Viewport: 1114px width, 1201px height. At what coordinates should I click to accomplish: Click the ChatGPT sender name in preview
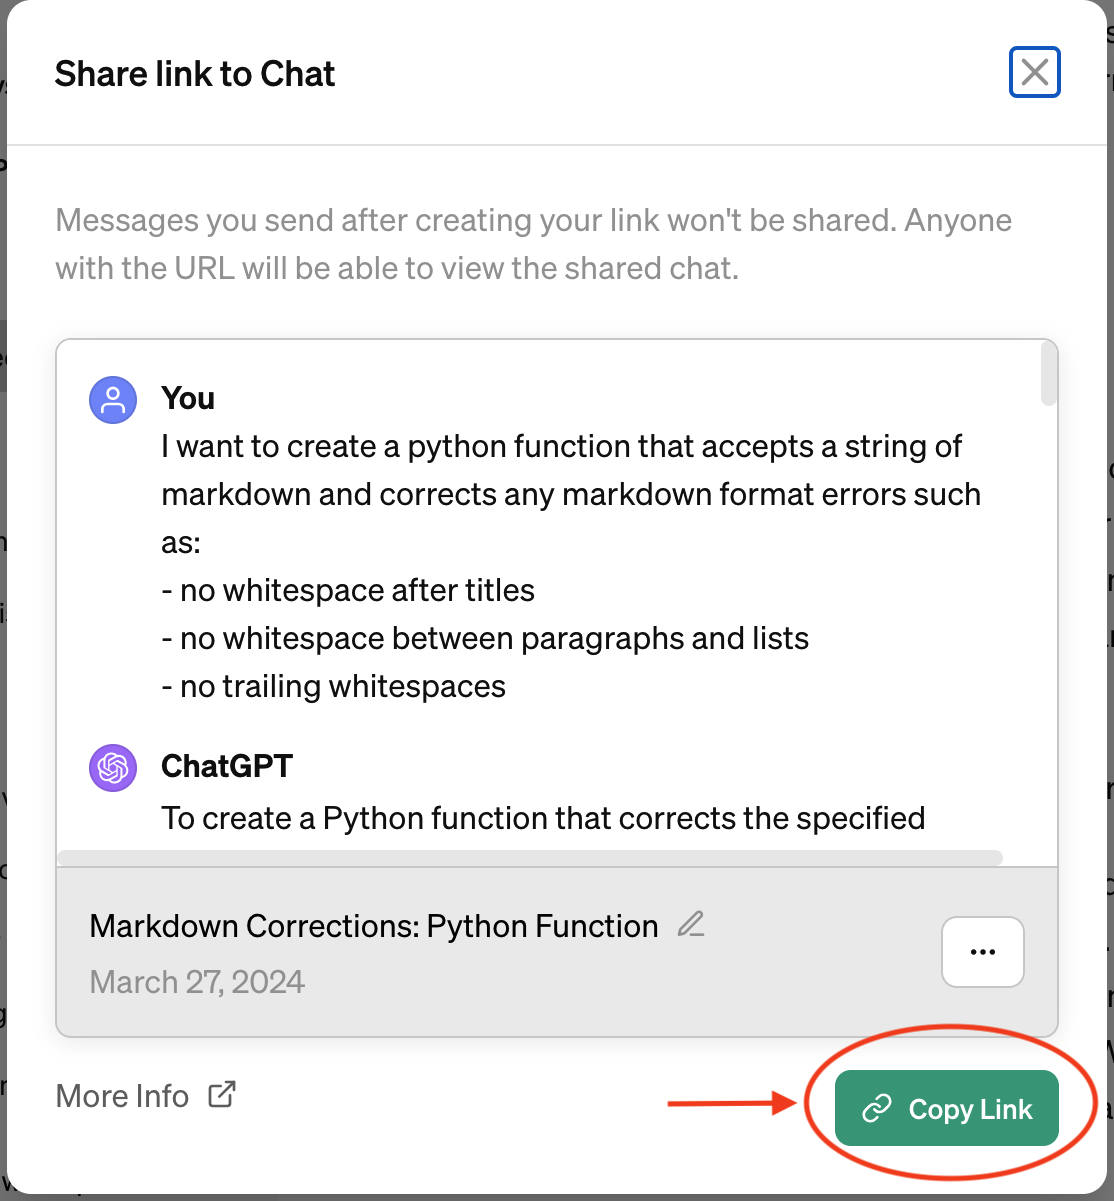tap(227, 766)
